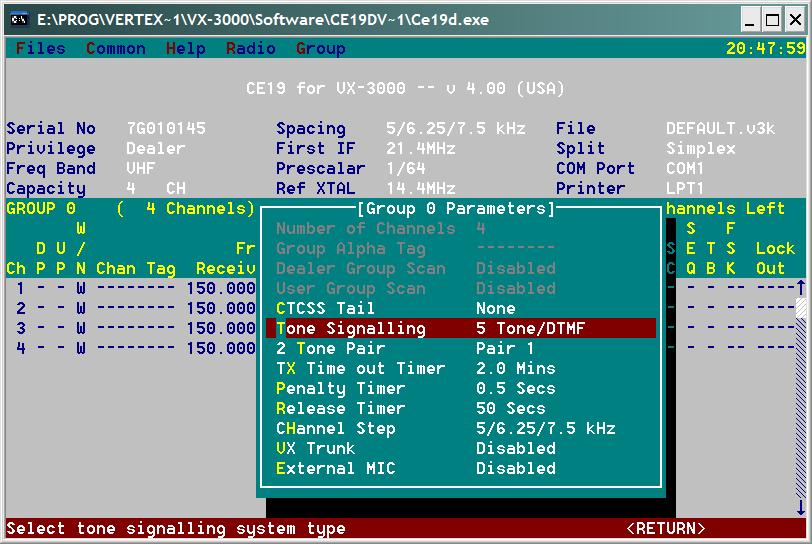Click the DEFAULT.v3k file name
This screenshot has width=812, height=544.
click(720, 128)
